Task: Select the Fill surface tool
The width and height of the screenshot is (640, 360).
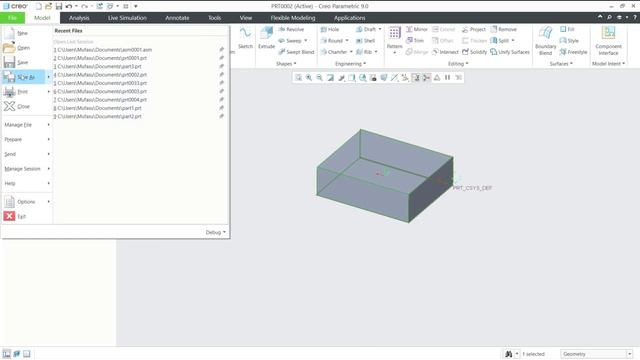Action: click(x=567, y=29)
